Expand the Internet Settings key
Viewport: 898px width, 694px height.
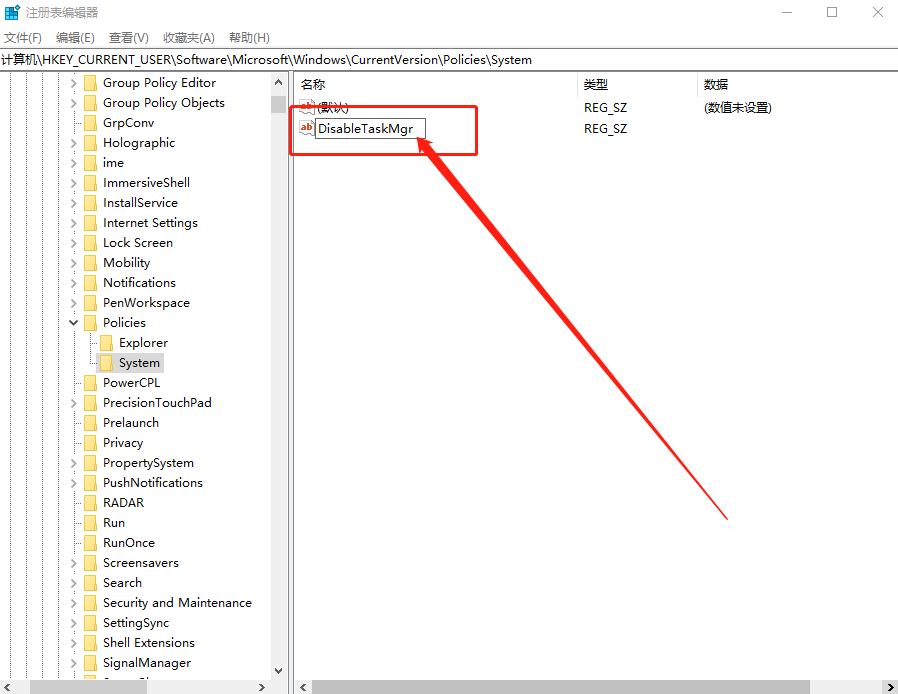click(x=73, y=223)
